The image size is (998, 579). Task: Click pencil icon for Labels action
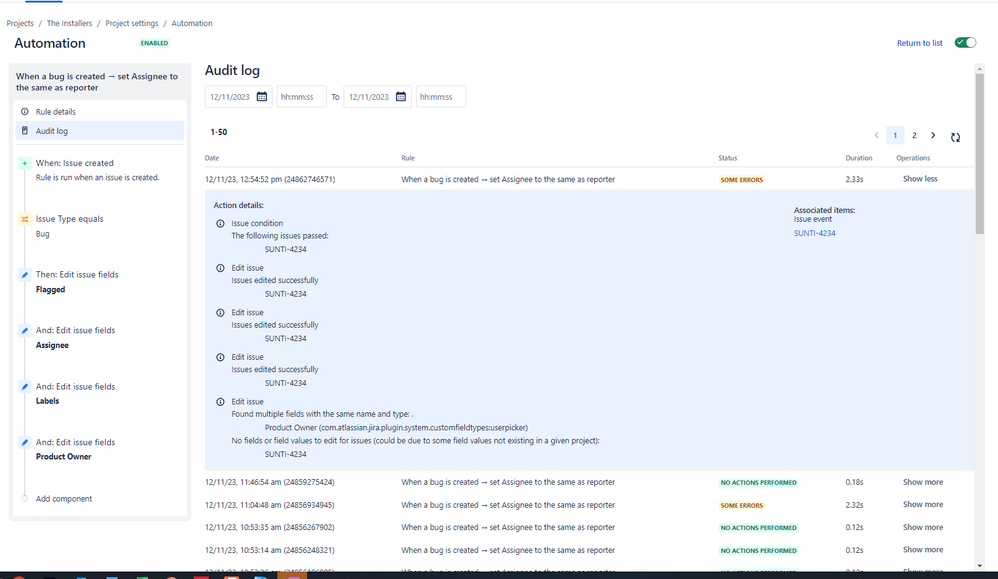point(25,386)
